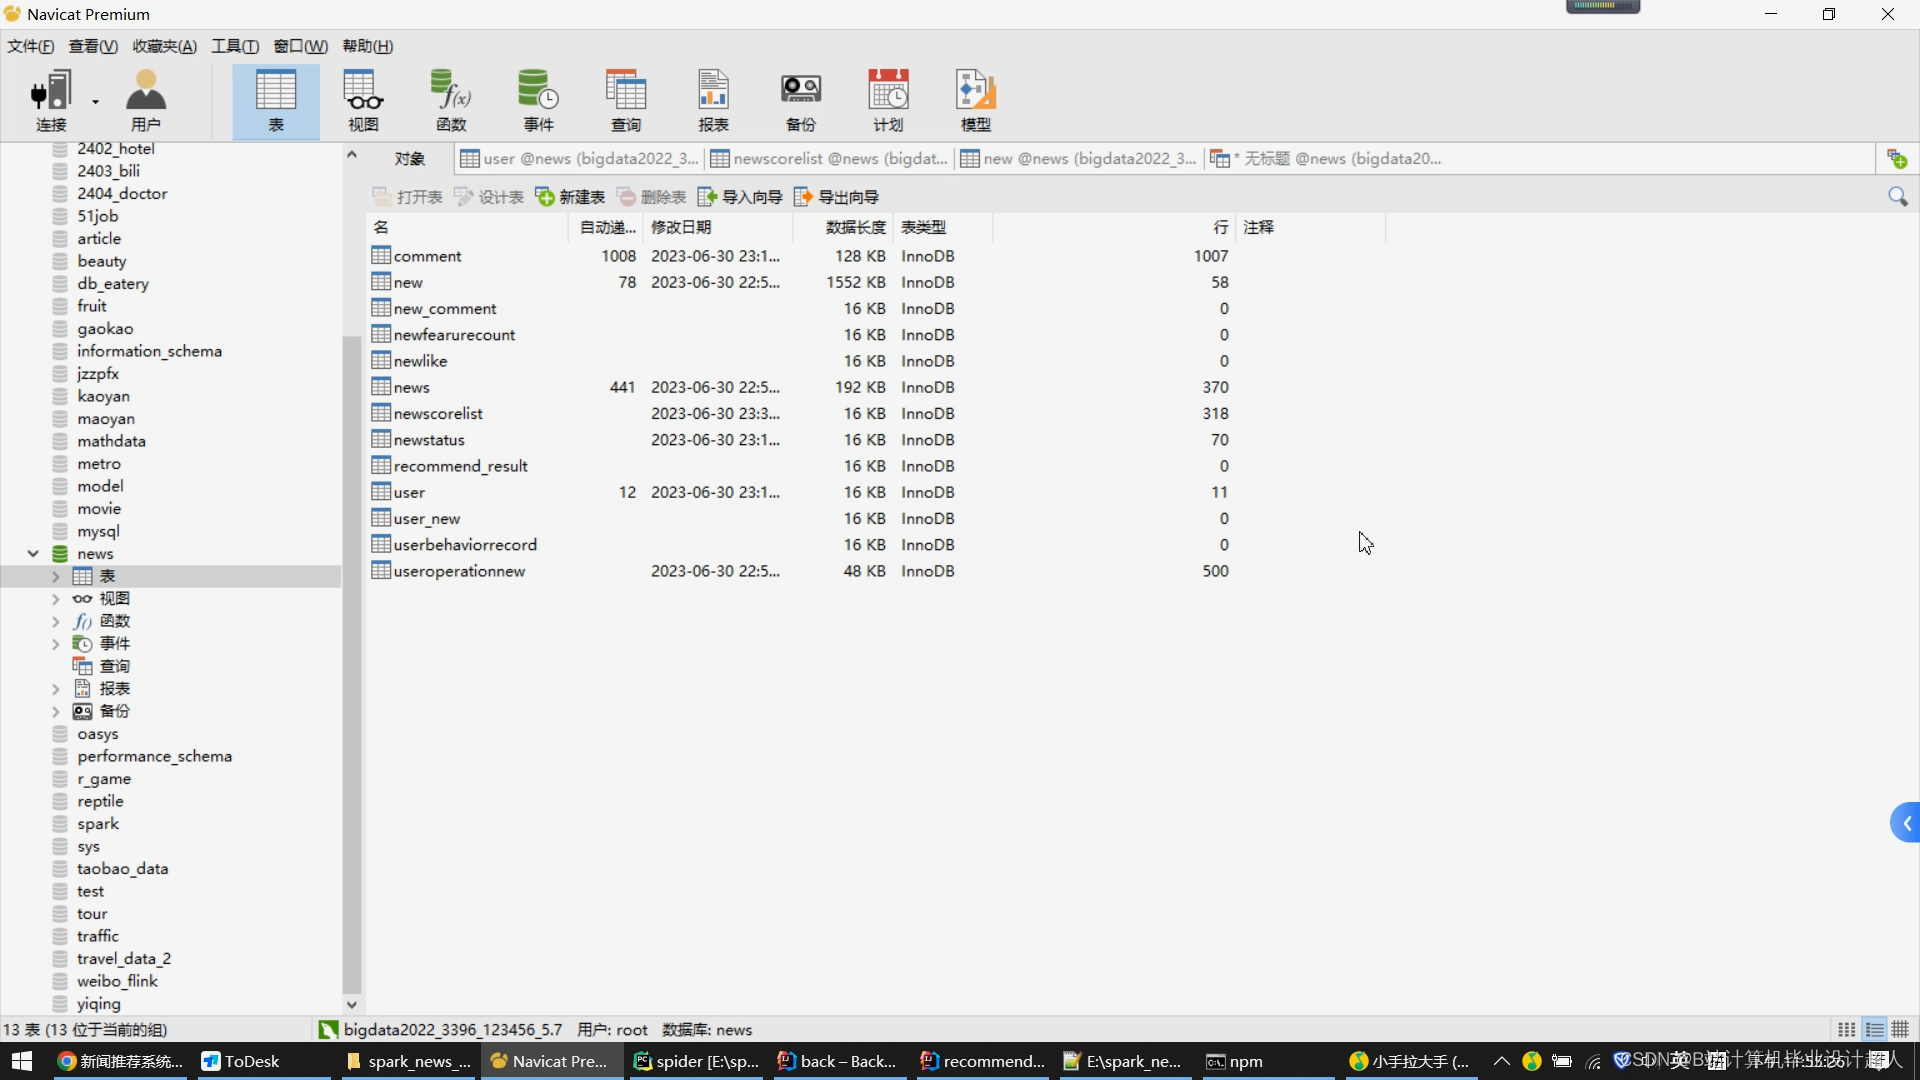Expand the 视图 views node
This screenshot has width=1920, height=1080.
[56, 599]
